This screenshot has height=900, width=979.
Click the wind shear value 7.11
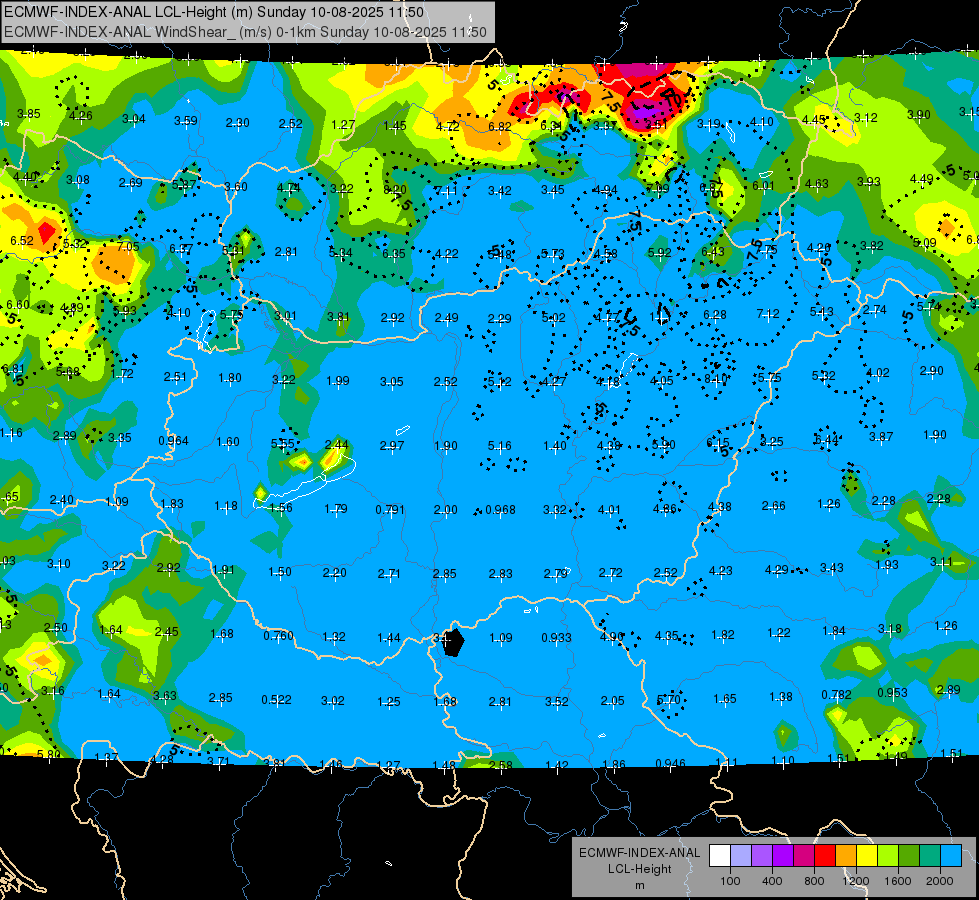coord(446,190)
